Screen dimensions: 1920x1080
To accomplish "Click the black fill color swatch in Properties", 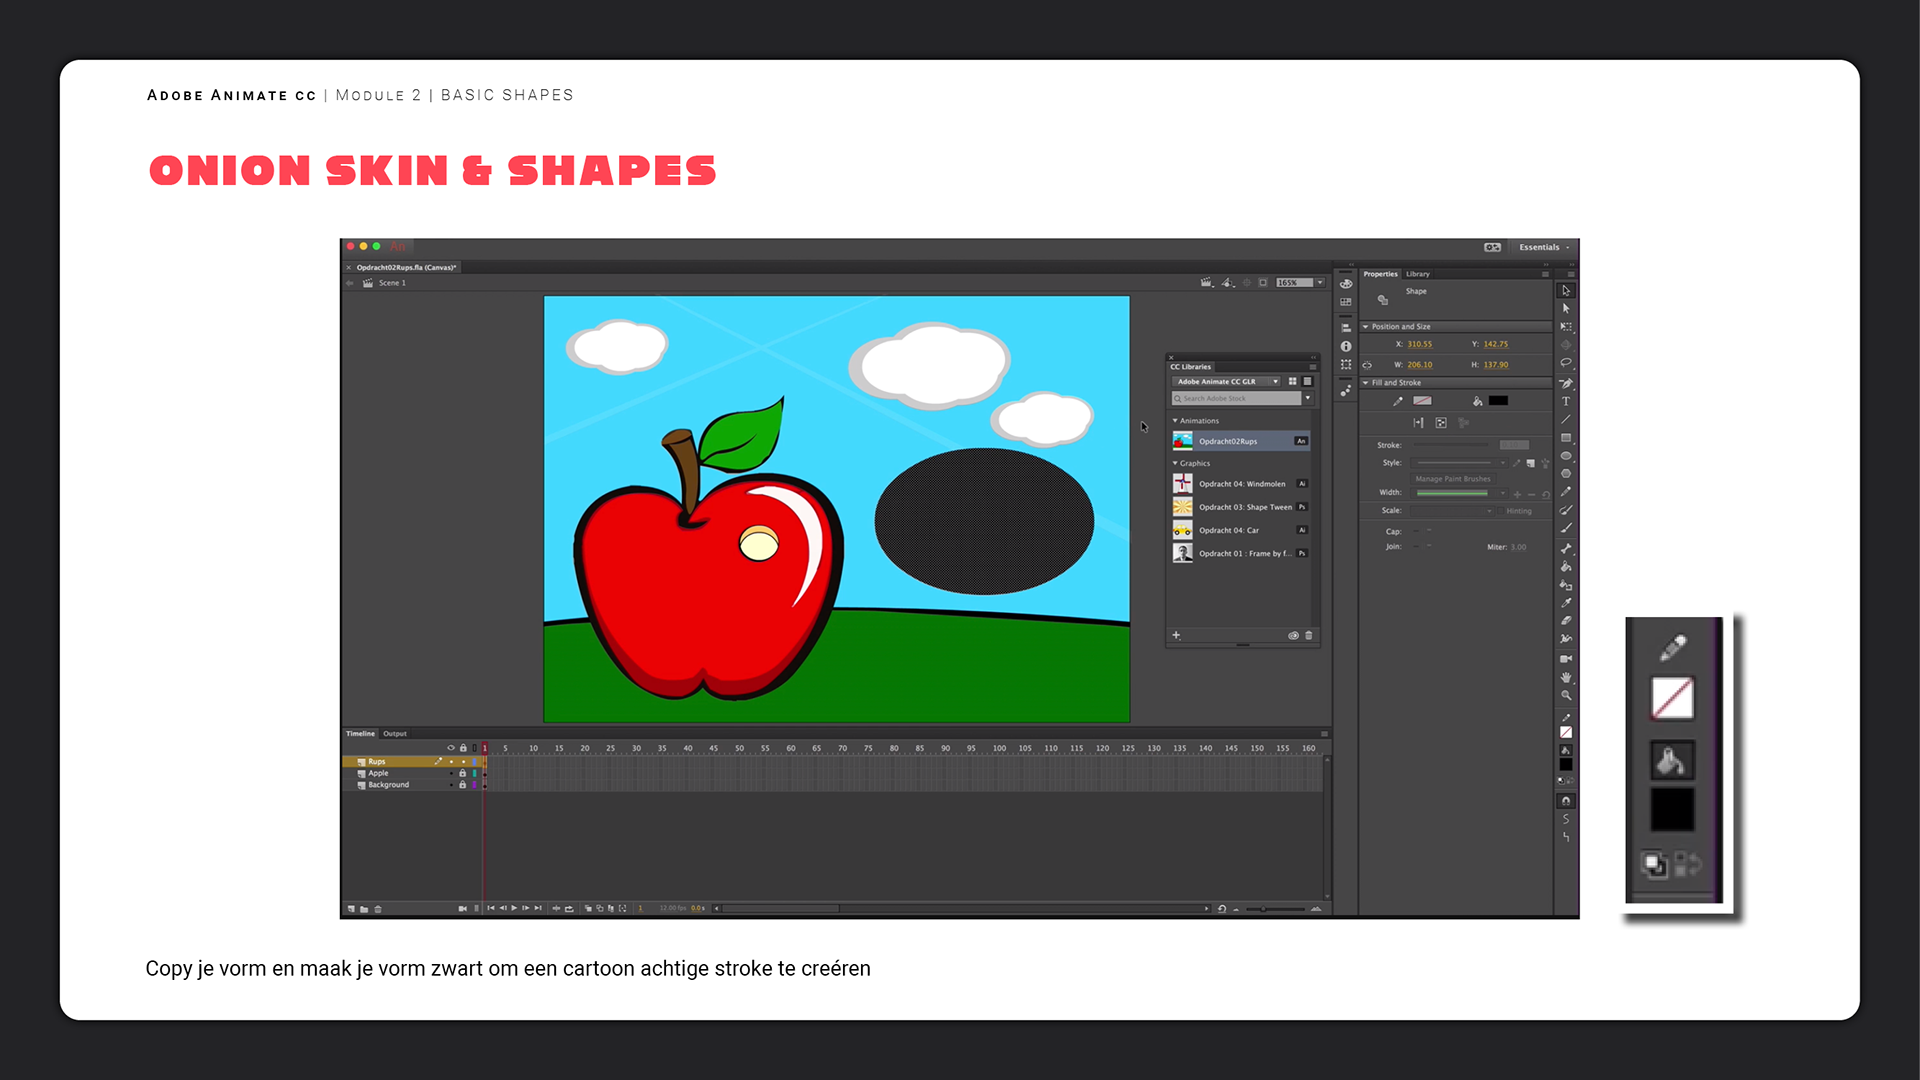I will 1498,401.
